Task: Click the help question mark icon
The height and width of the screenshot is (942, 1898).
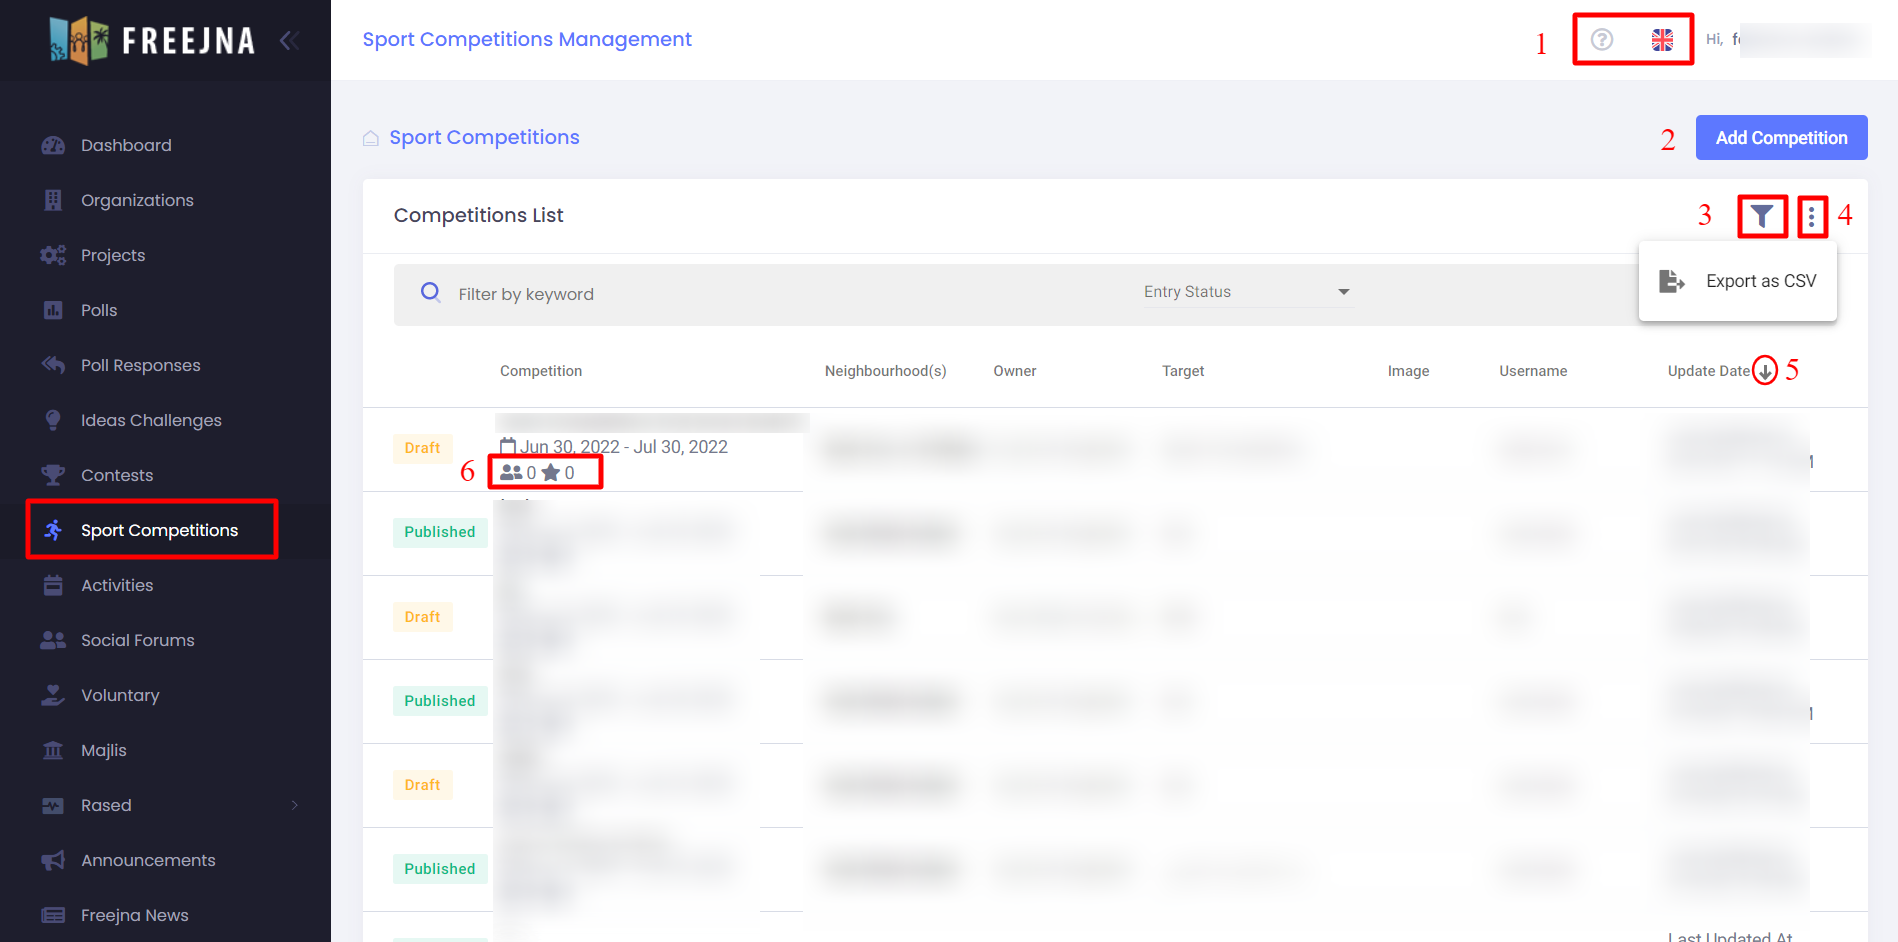Action: tap(1601, 39)
